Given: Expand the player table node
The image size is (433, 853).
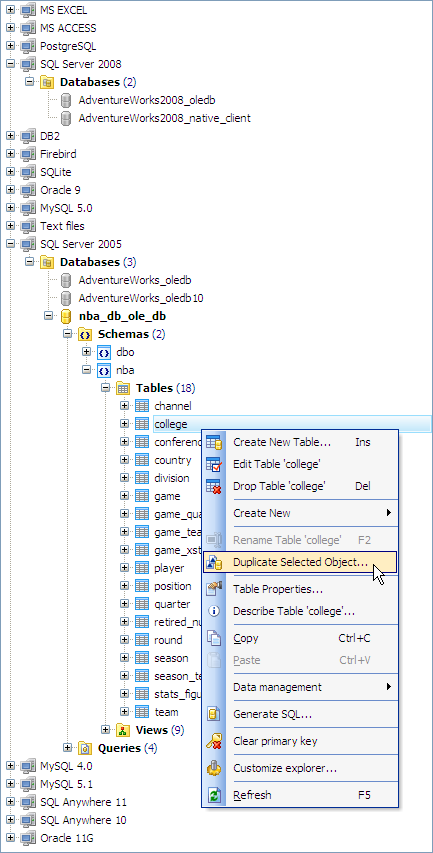Looking at the screenshot, I should pos(125,568).
